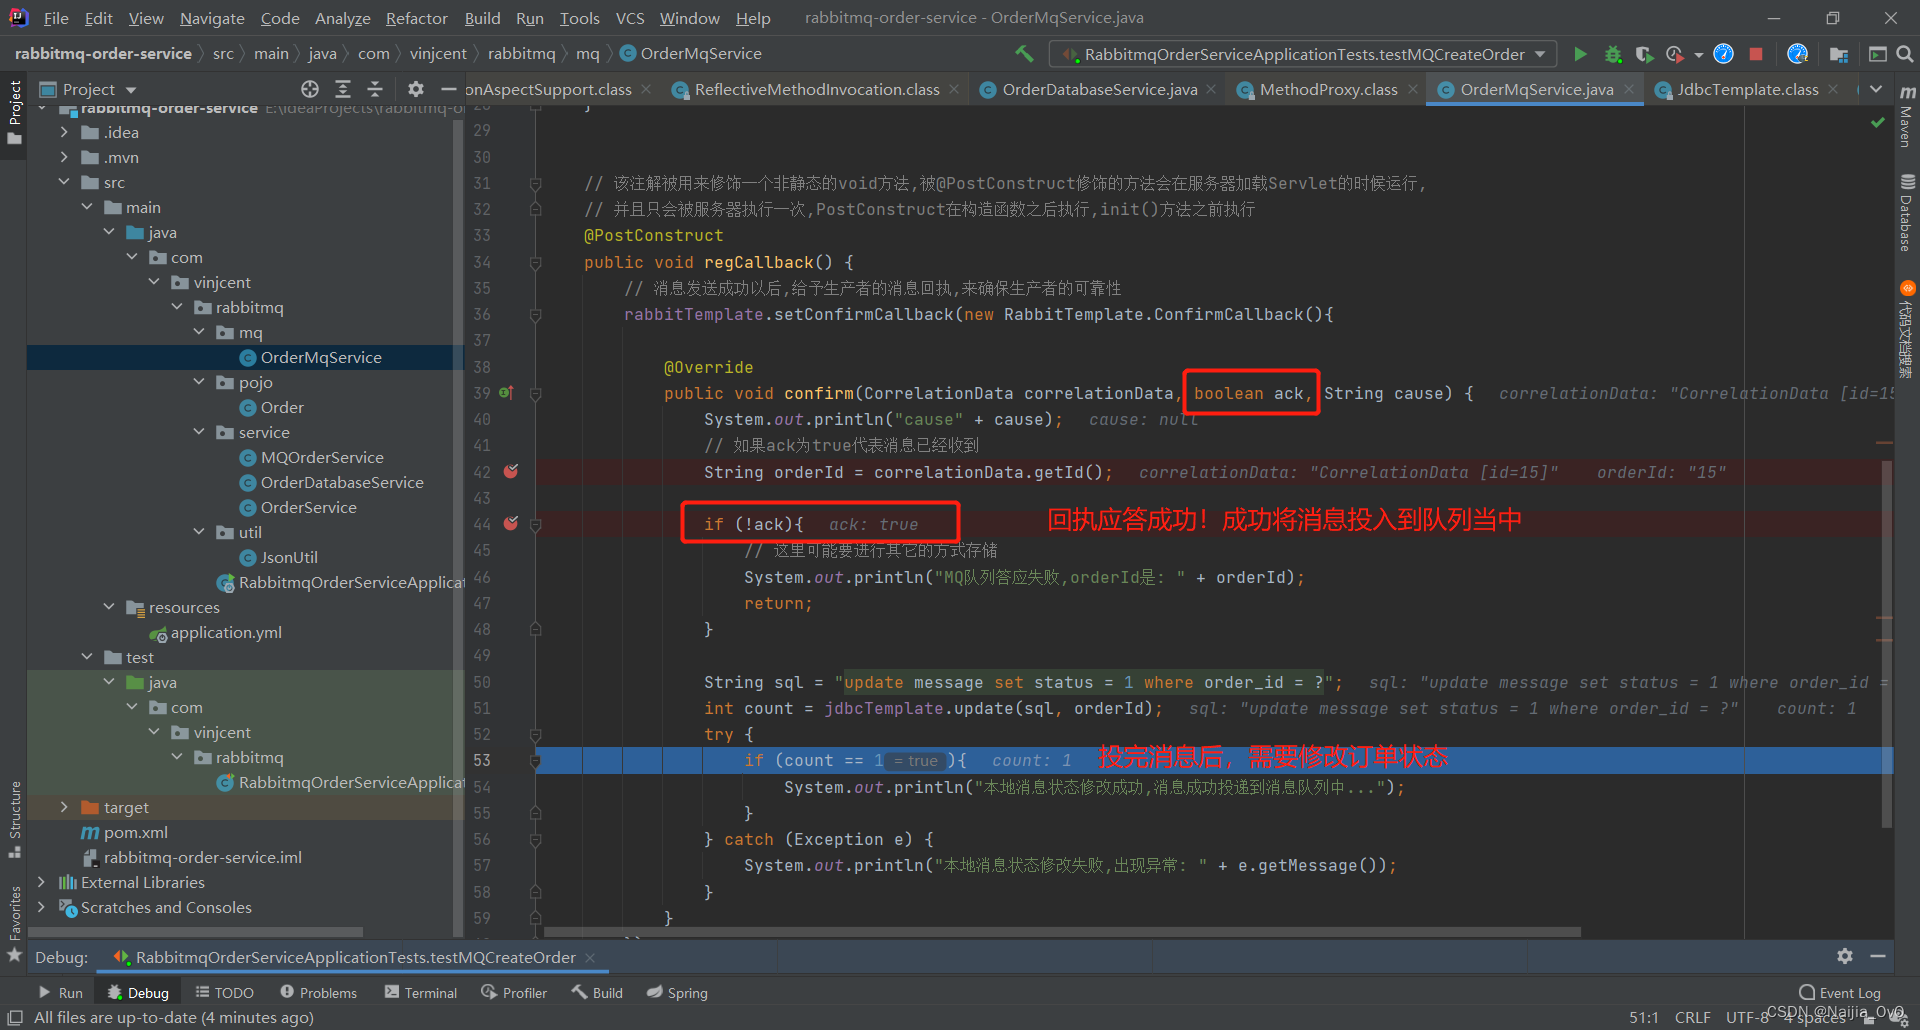Run the test configuration with play button
Image resolution: width=1920 pixels, height=1030 pixels.
1580,54
